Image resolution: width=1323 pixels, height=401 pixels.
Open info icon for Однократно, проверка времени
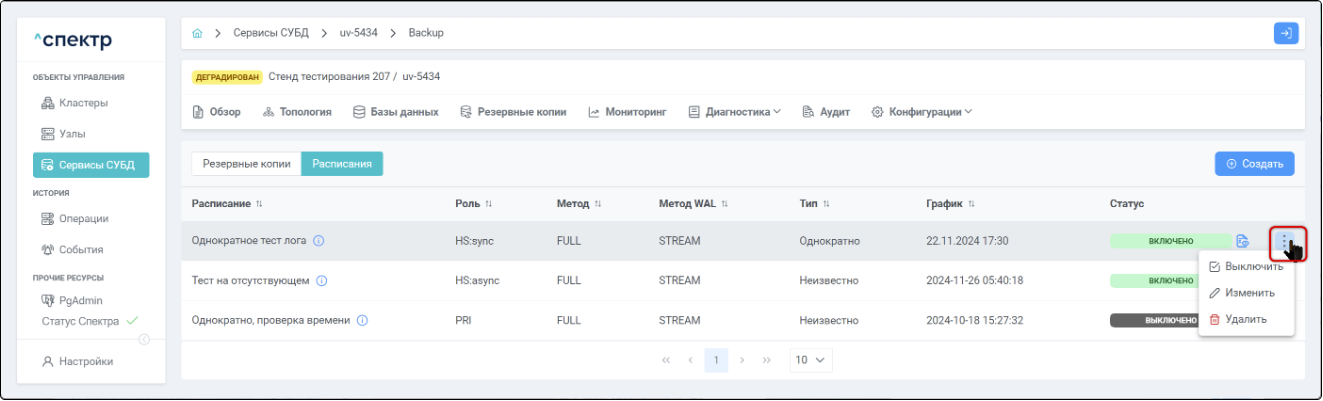pyautogui.click(x=362, y=321)
